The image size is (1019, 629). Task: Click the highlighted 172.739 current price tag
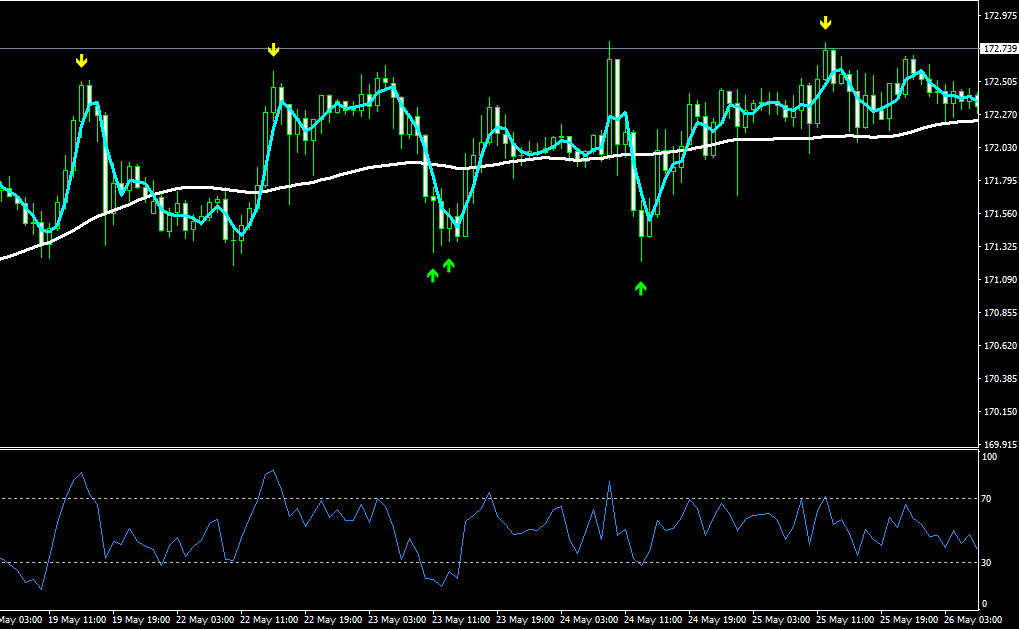[1000, 49]
